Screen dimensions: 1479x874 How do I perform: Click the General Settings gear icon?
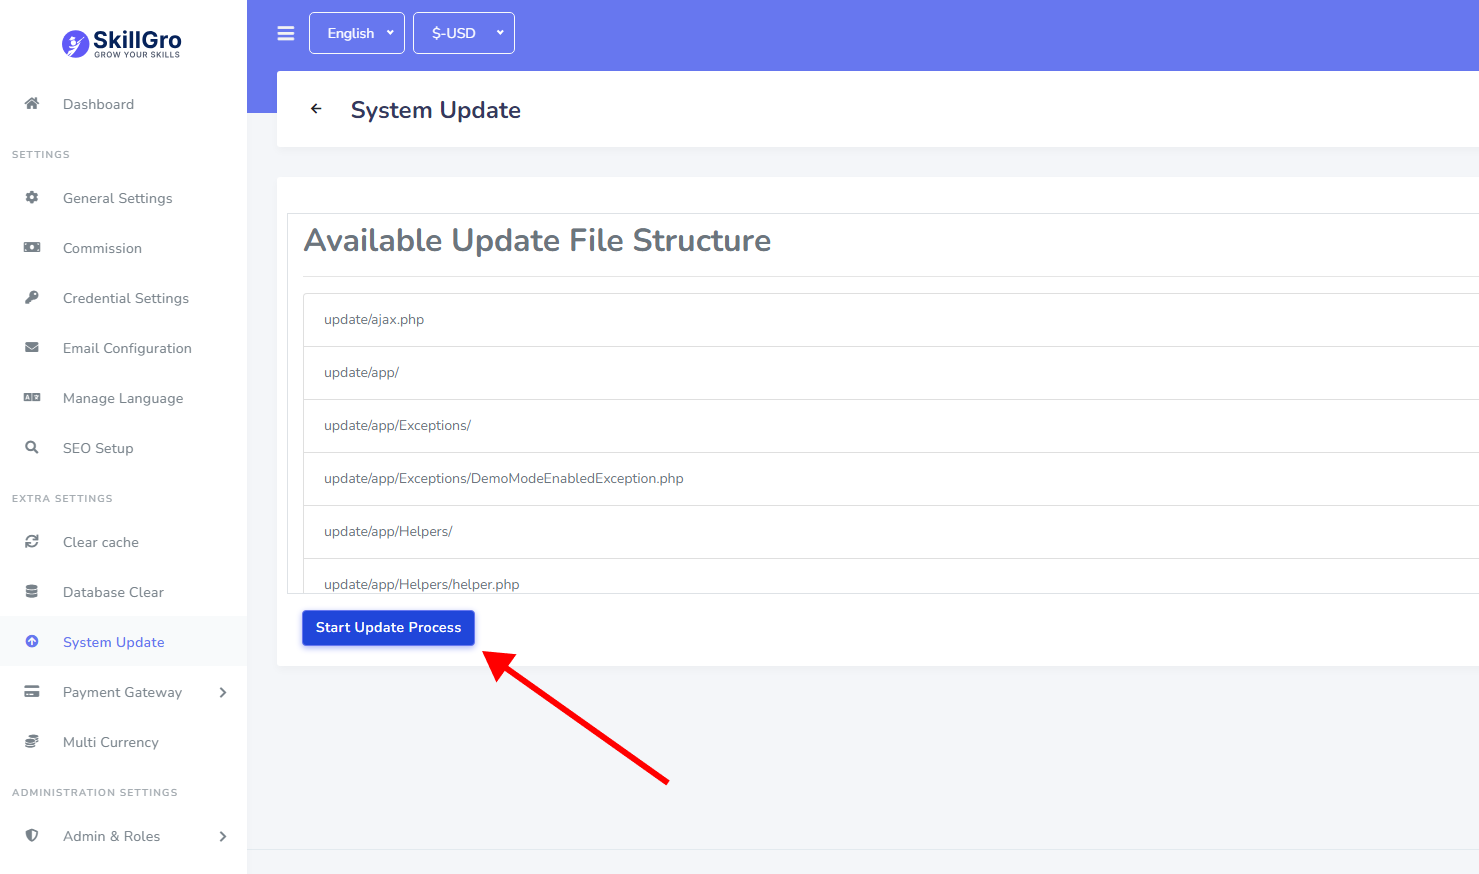pos(32,198)
